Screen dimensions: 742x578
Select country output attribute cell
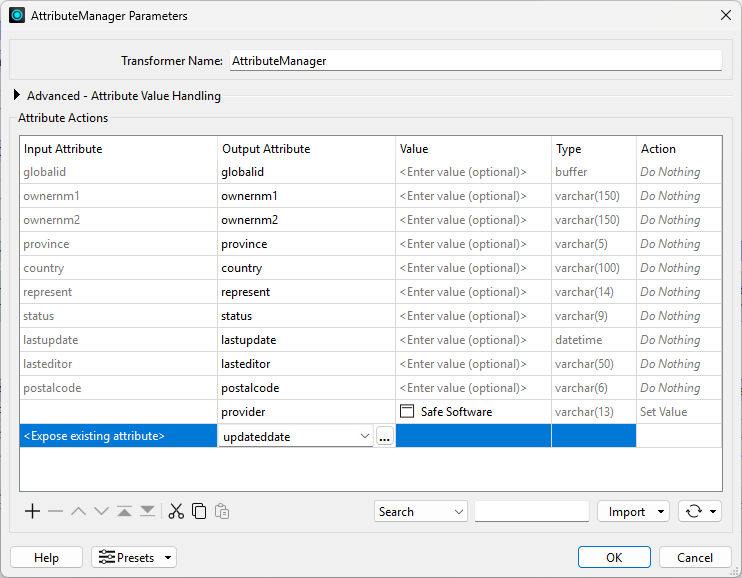[x=306, y=268]
